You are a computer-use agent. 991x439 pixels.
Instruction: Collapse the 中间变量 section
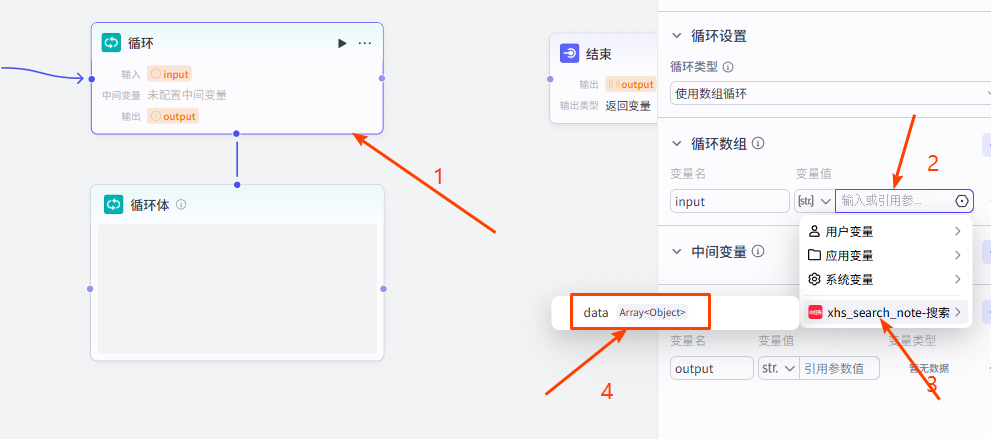677,252
